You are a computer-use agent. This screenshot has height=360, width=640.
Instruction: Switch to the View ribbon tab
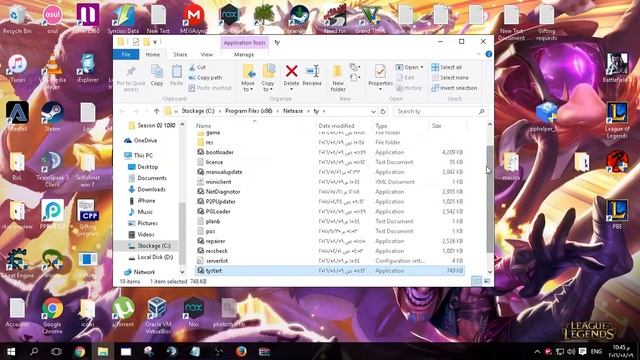(x=207, y=54)
